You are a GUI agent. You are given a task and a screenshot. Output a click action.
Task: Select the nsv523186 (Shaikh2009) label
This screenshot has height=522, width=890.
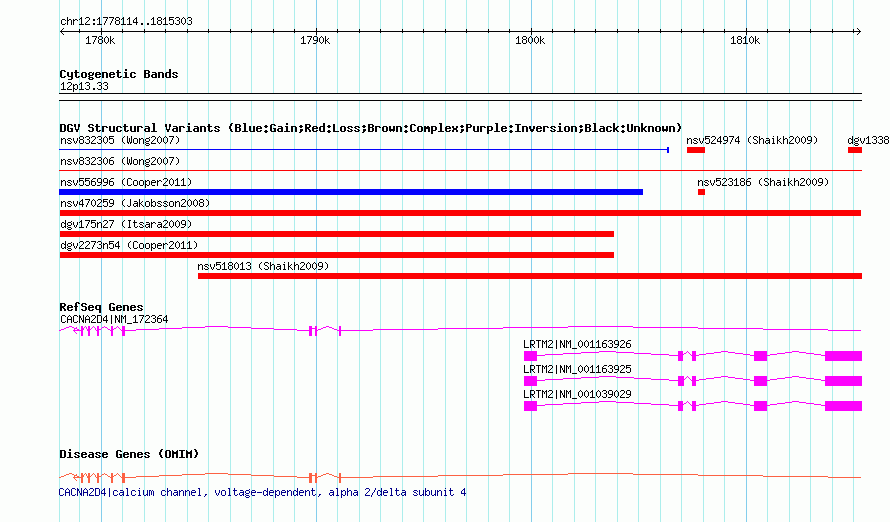pyautogui.click(x=763, y=182)
